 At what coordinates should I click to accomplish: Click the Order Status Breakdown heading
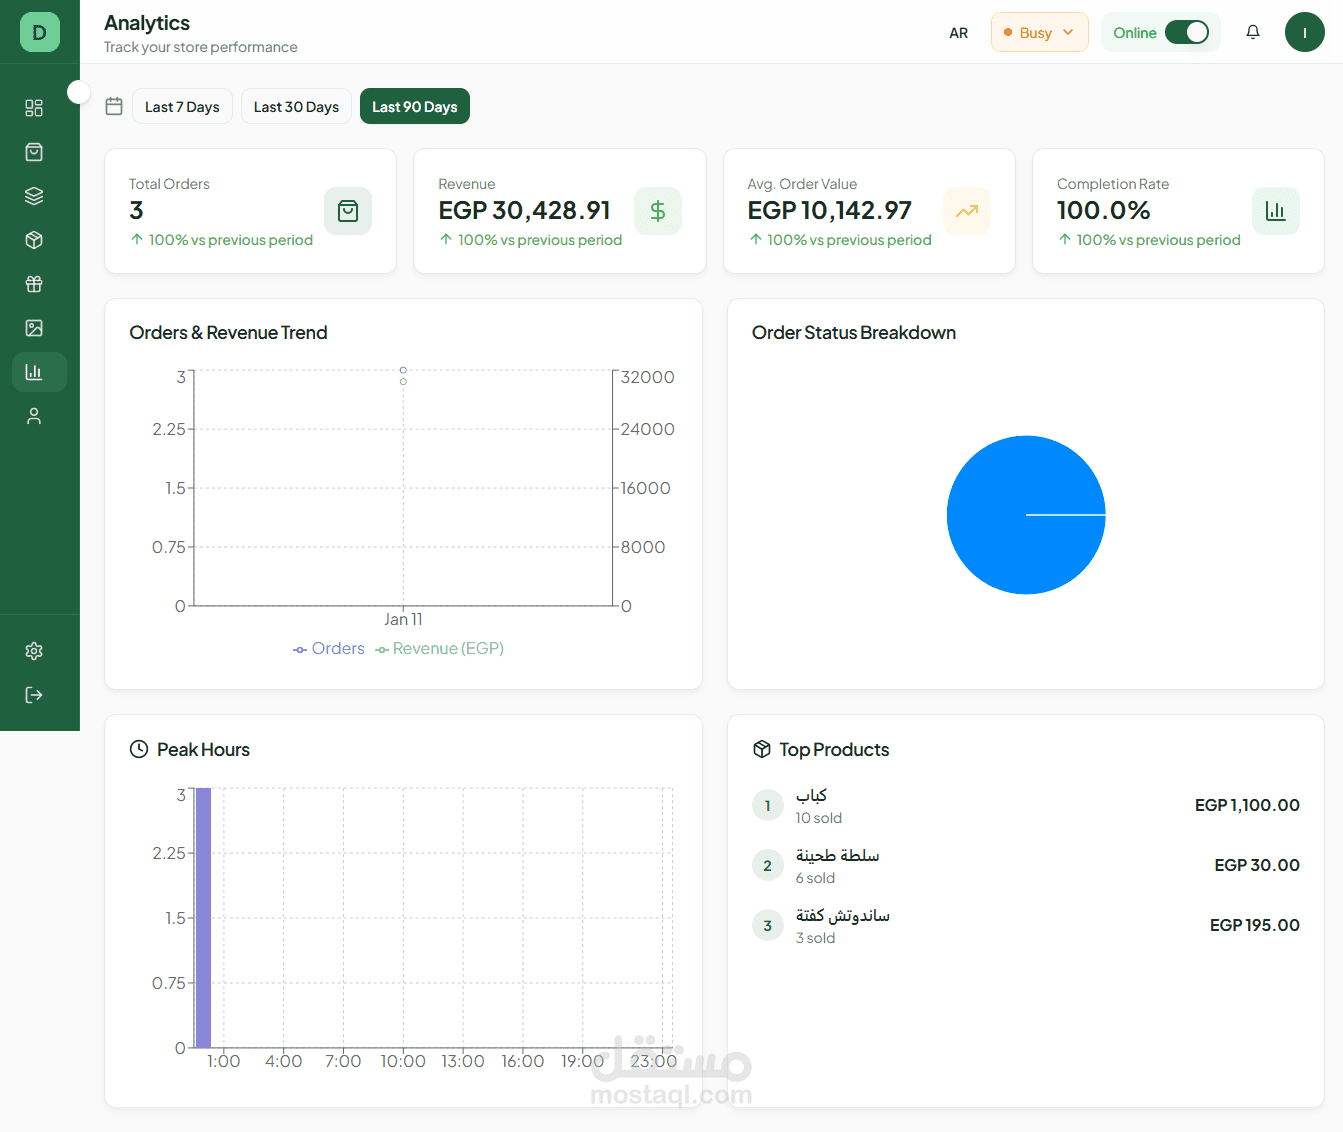click(x=854, y=332)
